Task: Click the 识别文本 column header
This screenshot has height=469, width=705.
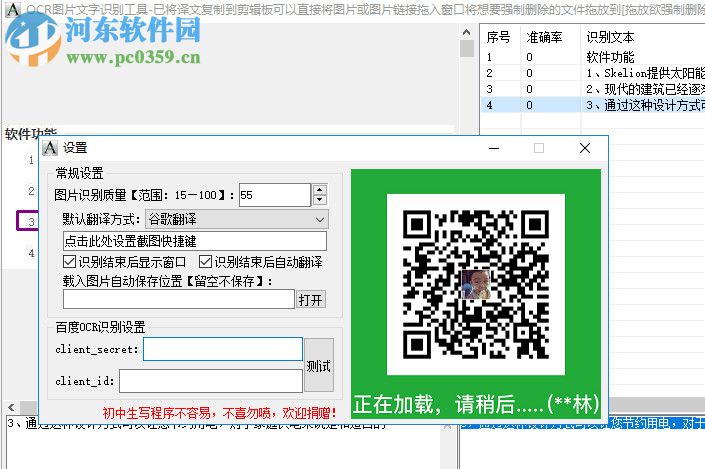Action: 643,37
